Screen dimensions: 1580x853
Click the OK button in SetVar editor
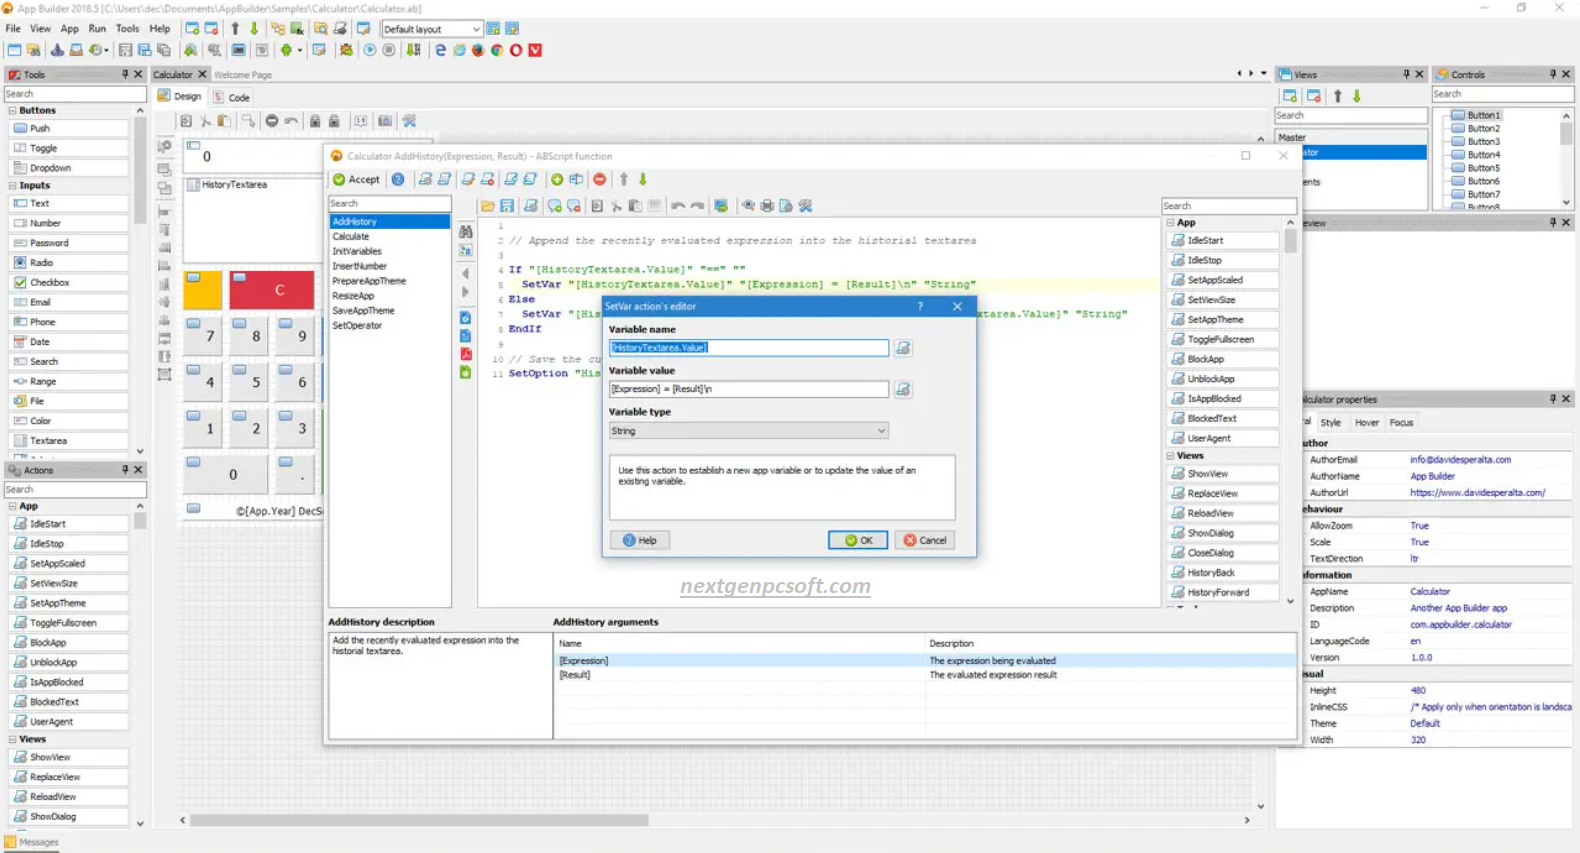(858, 540)
